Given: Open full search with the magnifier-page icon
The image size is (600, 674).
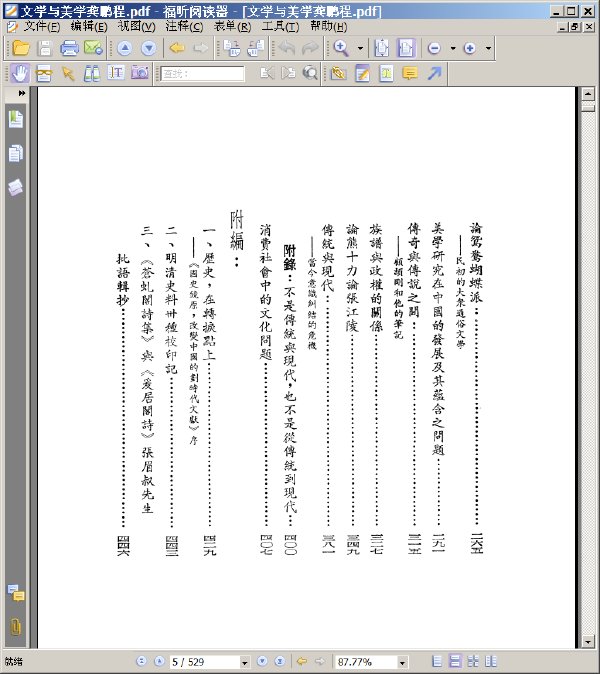Looking at the screenshot, I should pyautogui.click(x=310, y=73).
